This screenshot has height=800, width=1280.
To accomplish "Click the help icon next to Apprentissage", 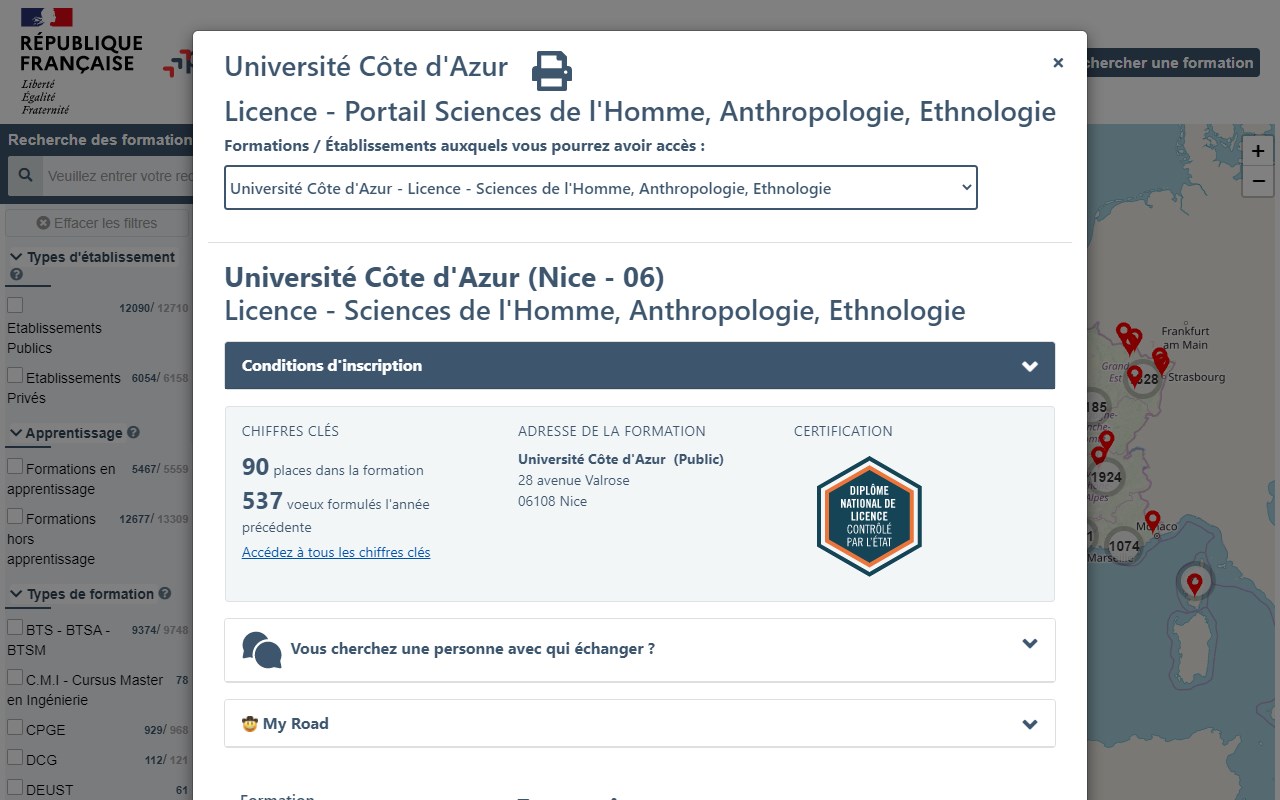I will pyautogui.click(x=134, y=433).
